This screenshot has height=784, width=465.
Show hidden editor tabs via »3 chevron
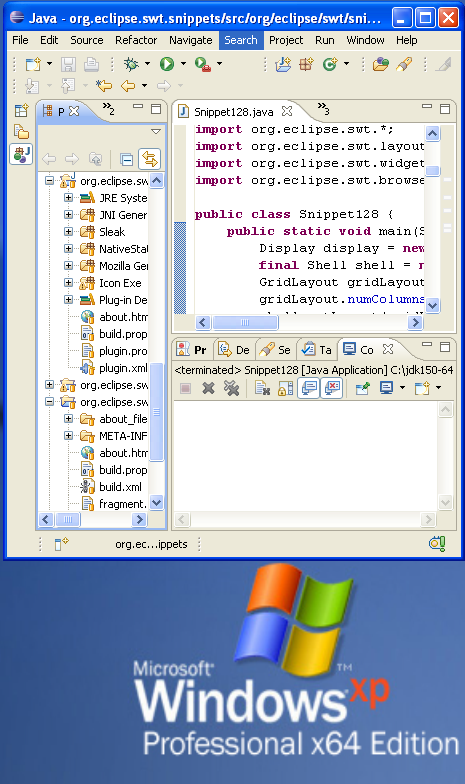324,108
